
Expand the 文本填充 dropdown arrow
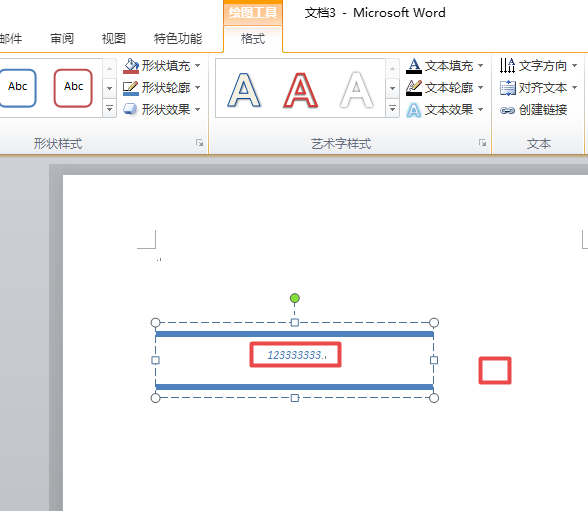point(480,66)
